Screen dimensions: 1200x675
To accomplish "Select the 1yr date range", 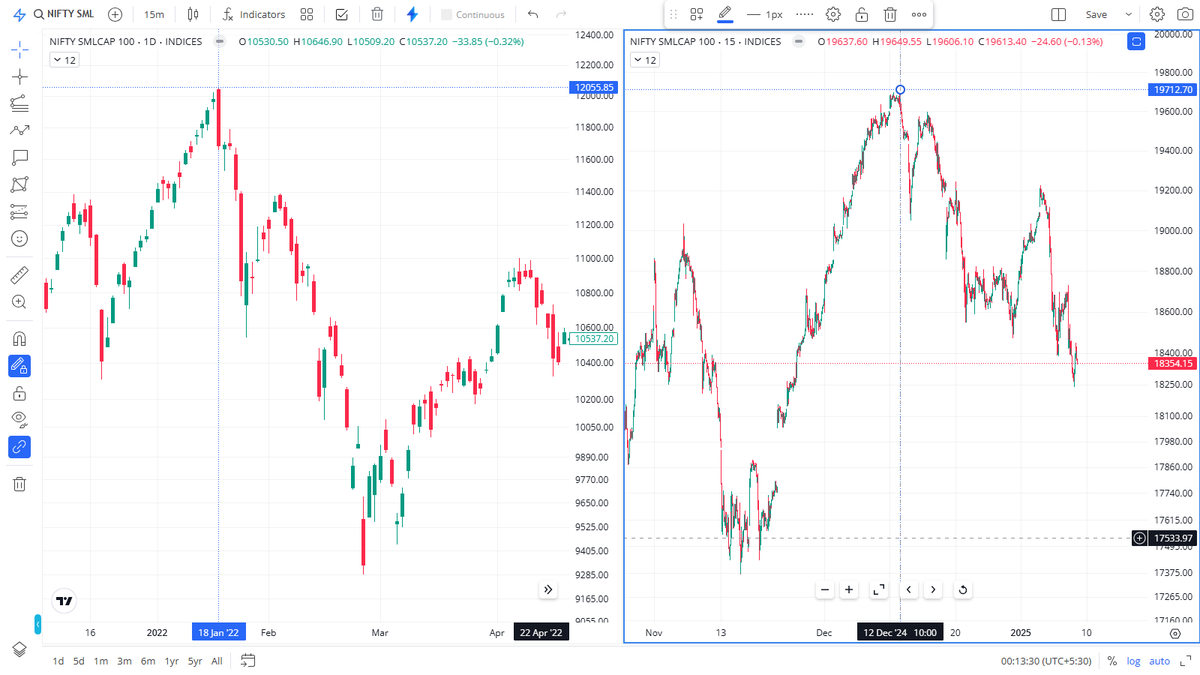I will (x=172, y=661).
